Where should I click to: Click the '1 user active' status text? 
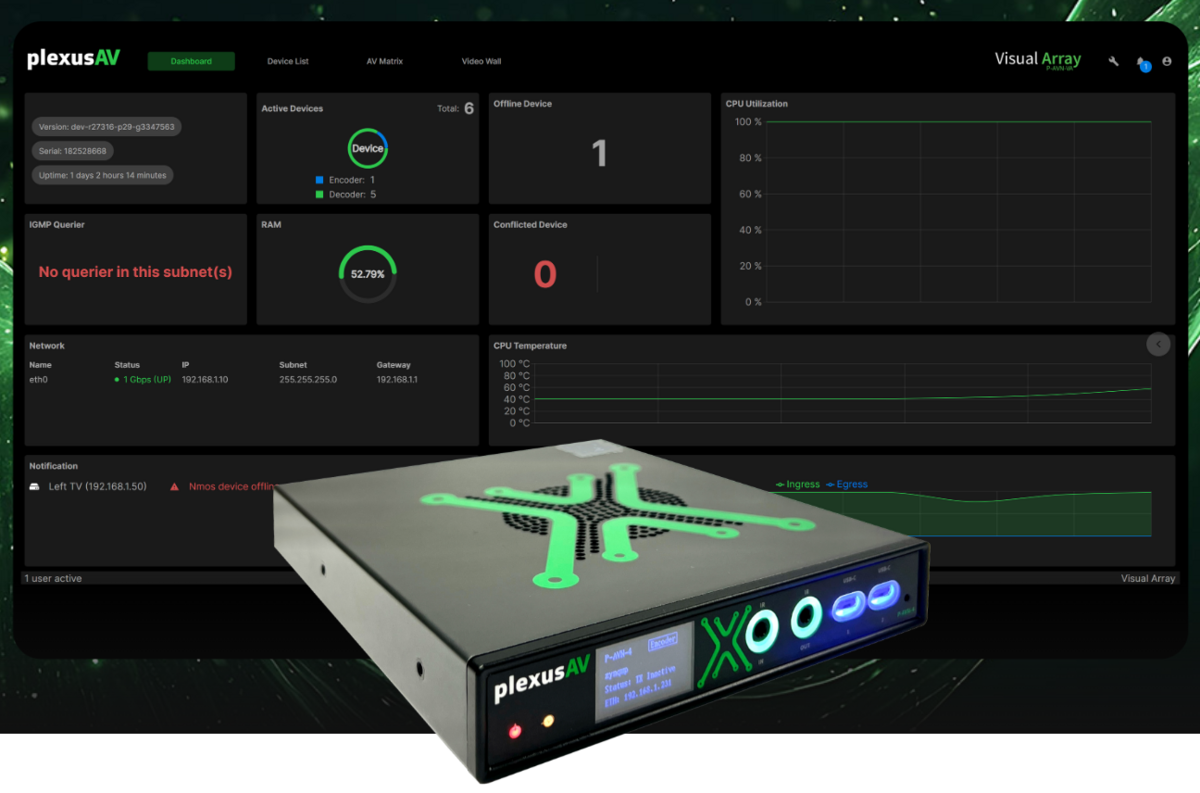coord(54,579)
